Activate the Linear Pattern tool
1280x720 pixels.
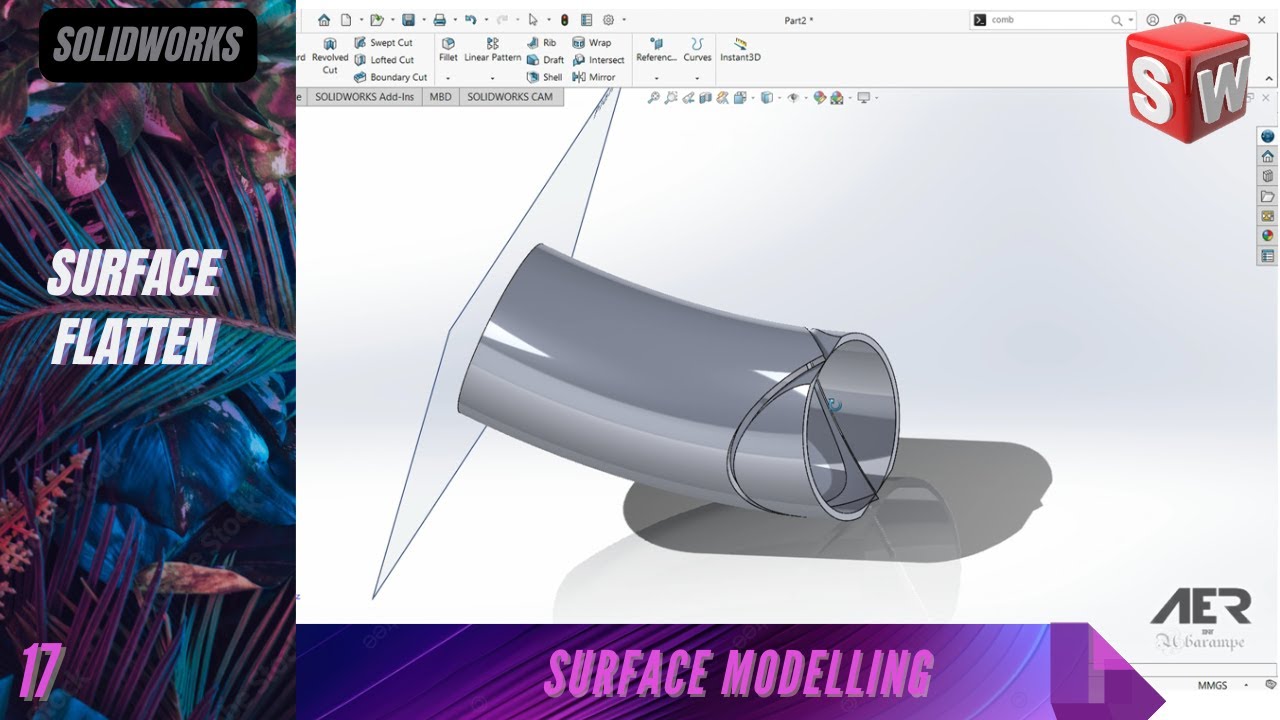[493, 50]
